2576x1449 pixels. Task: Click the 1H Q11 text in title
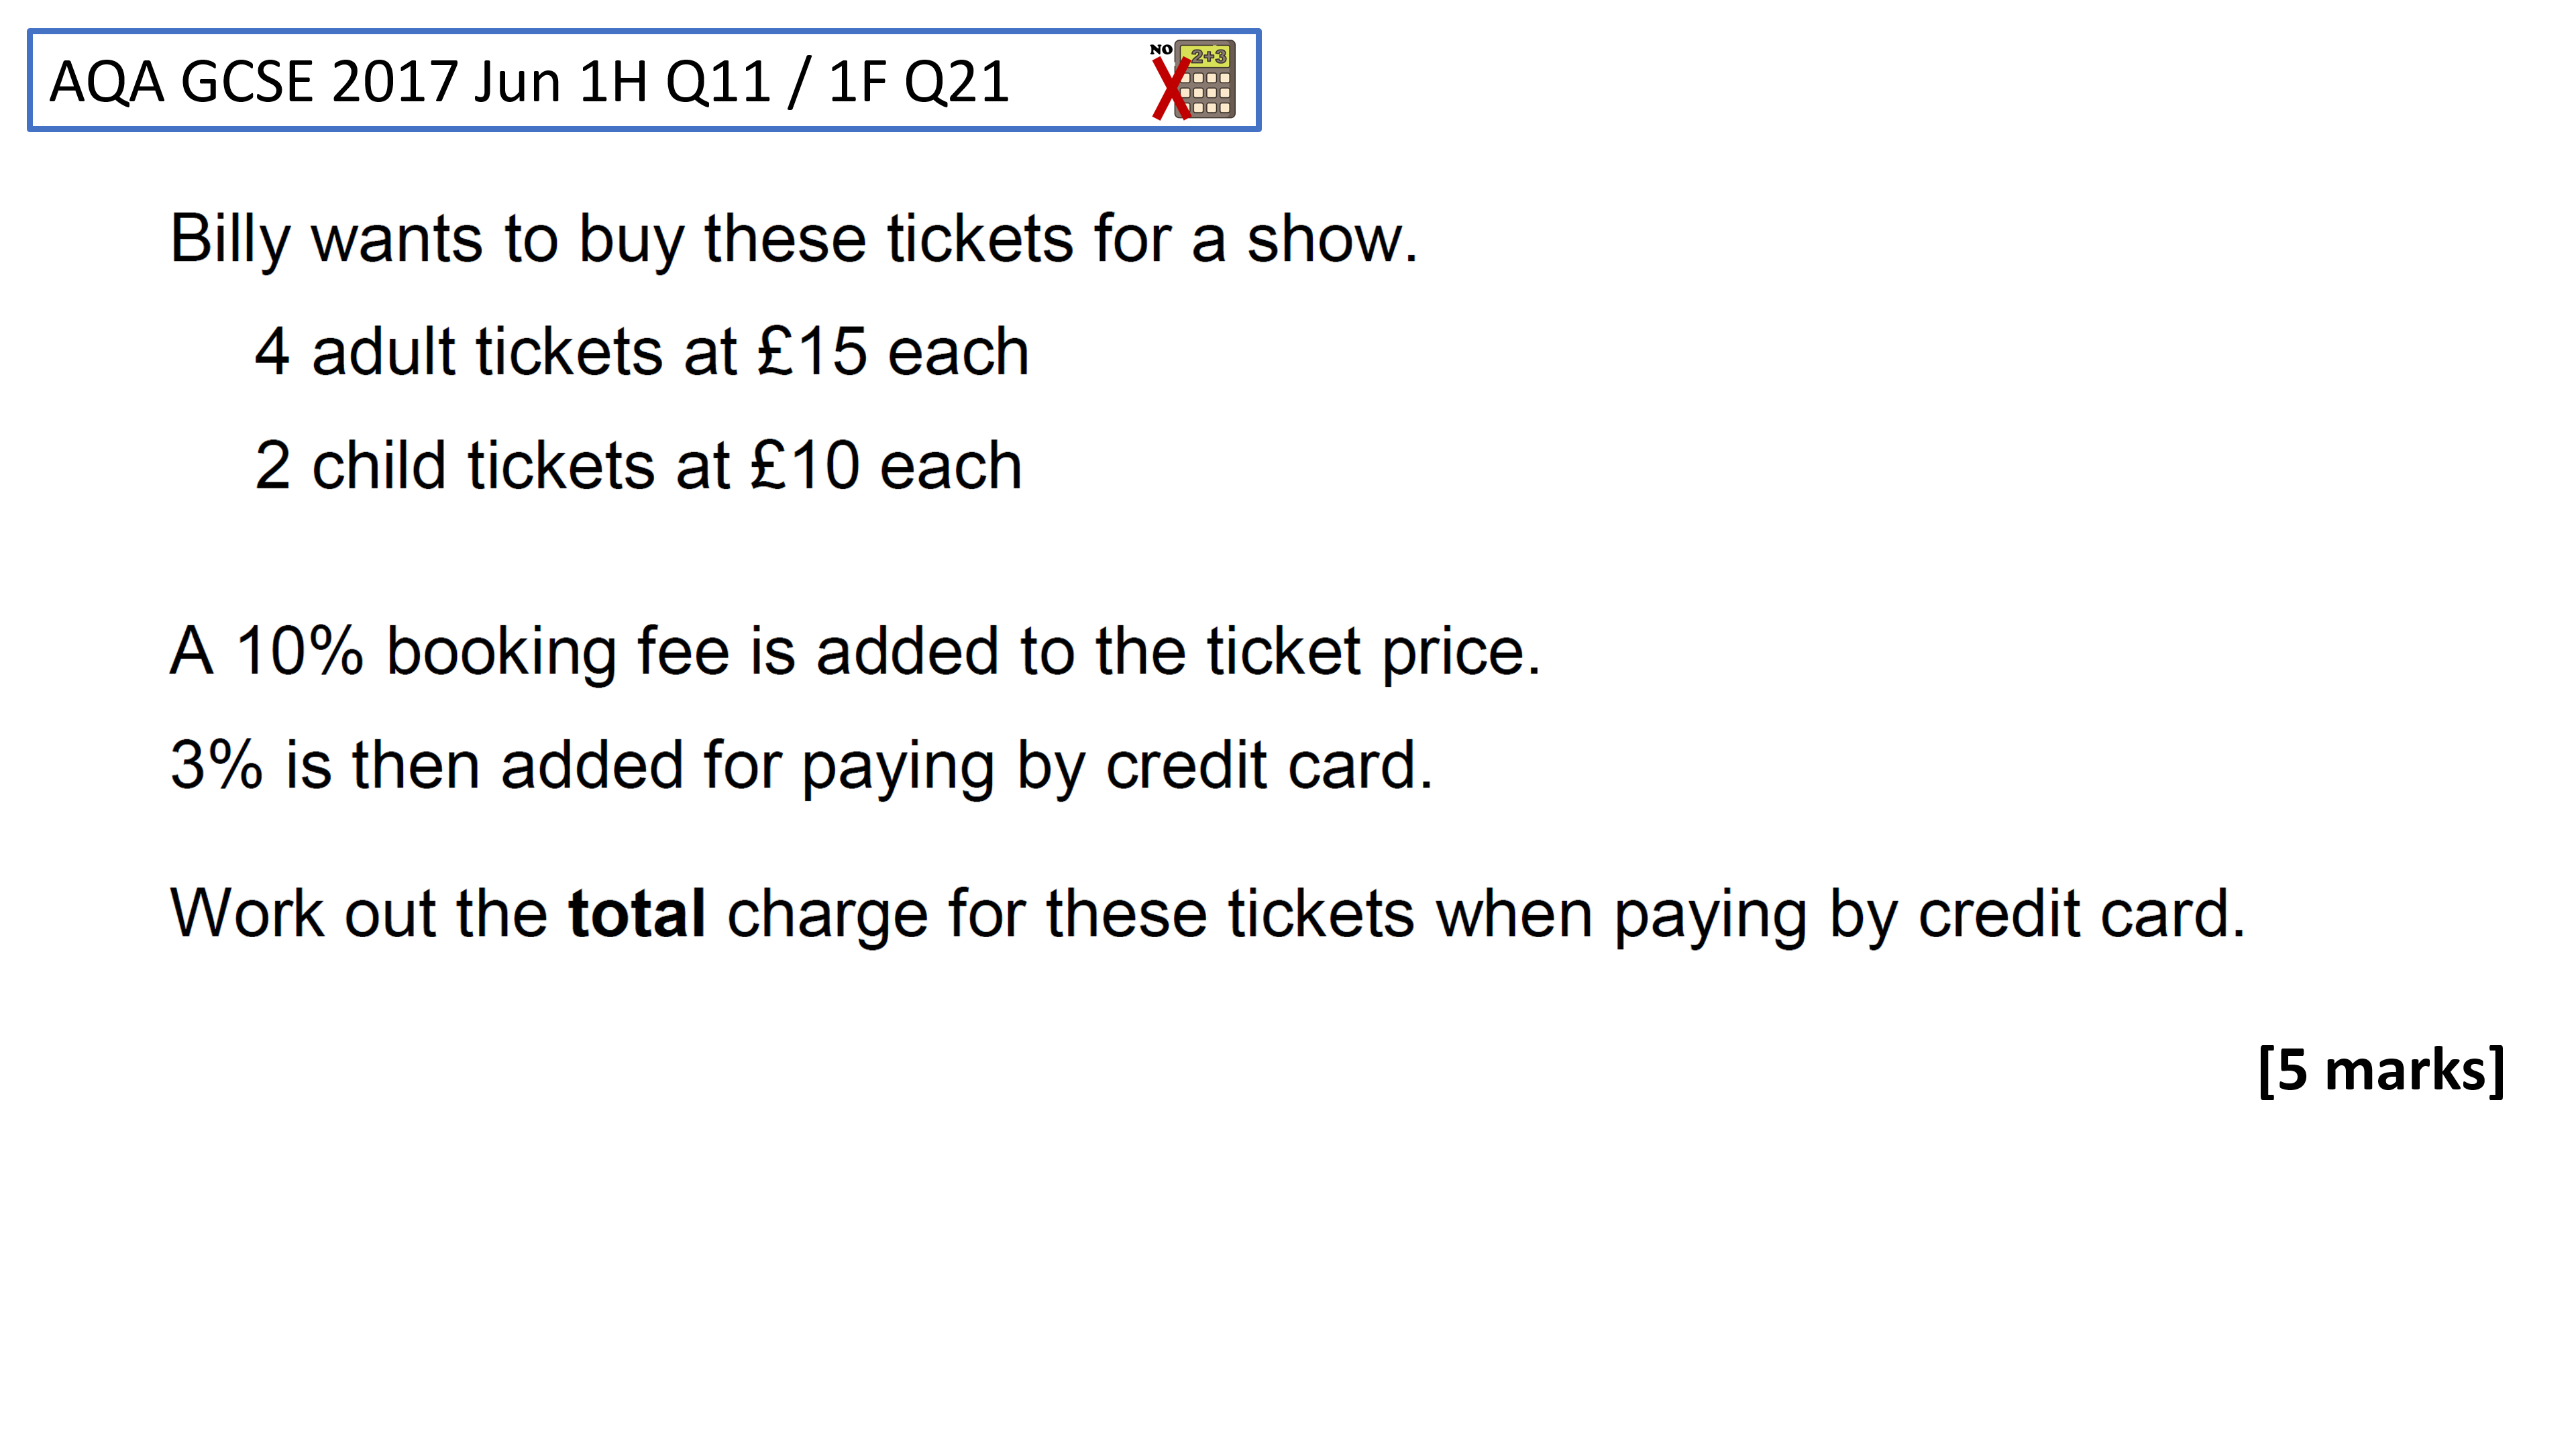tap(674, 82)
